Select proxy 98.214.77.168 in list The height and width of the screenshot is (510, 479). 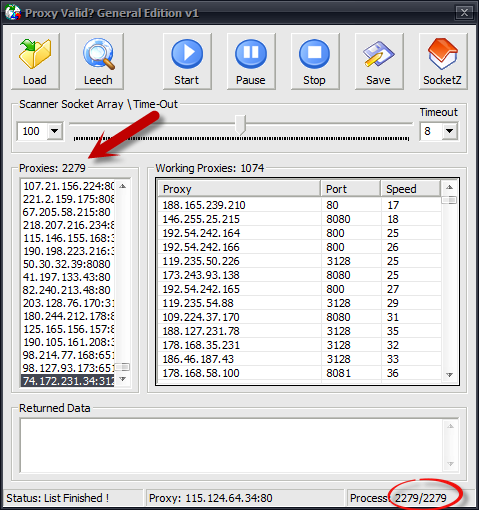point(68,355)
